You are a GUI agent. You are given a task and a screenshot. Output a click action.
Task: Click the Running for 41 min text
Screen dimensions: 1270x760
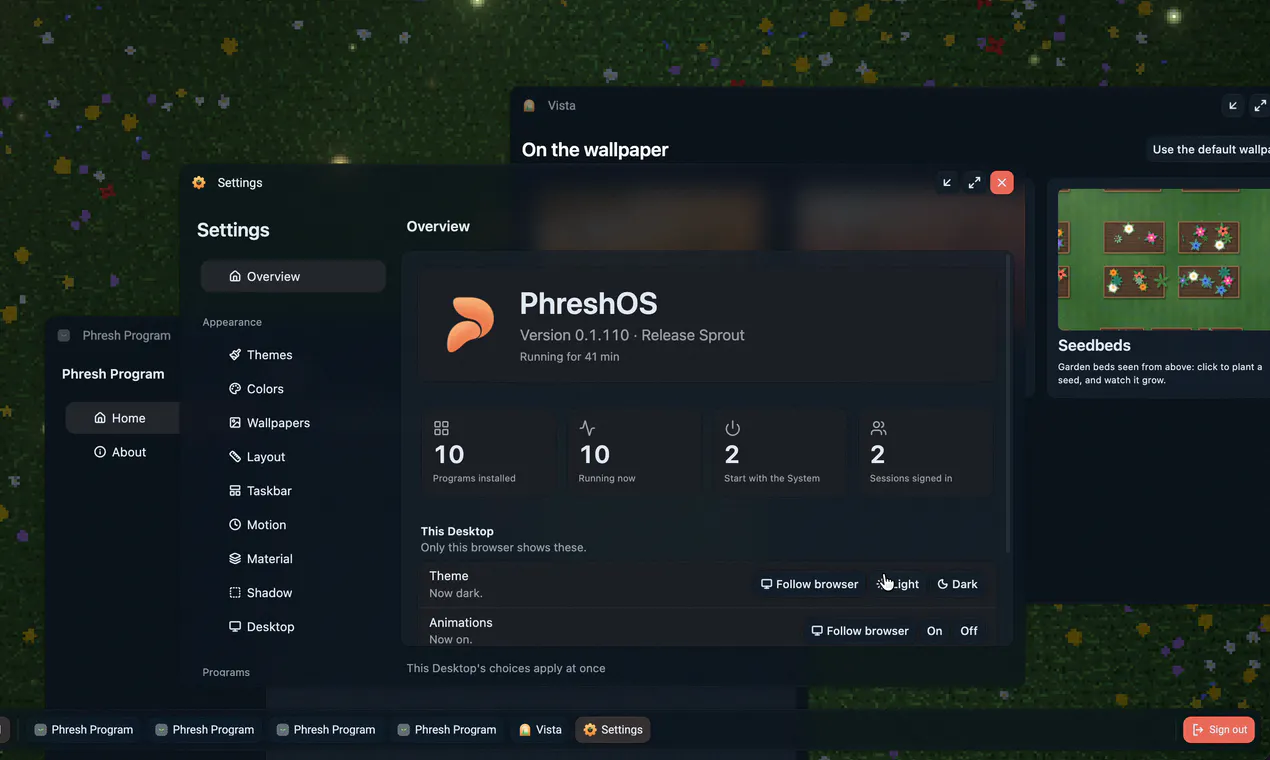pyautogui.click(x=570, y=357)
